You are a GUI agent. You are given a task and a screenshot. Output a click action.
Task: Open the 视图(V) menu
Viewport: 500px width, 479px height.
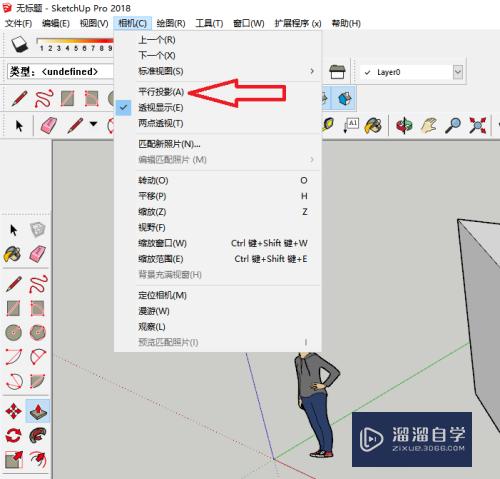(x=94, y=23)
